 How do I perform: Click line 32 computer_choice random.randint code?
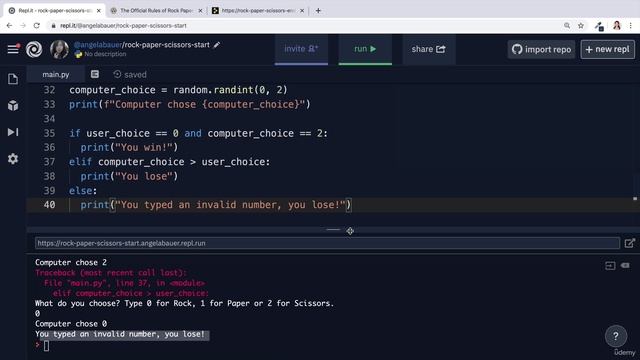click(x=178, y=90)
